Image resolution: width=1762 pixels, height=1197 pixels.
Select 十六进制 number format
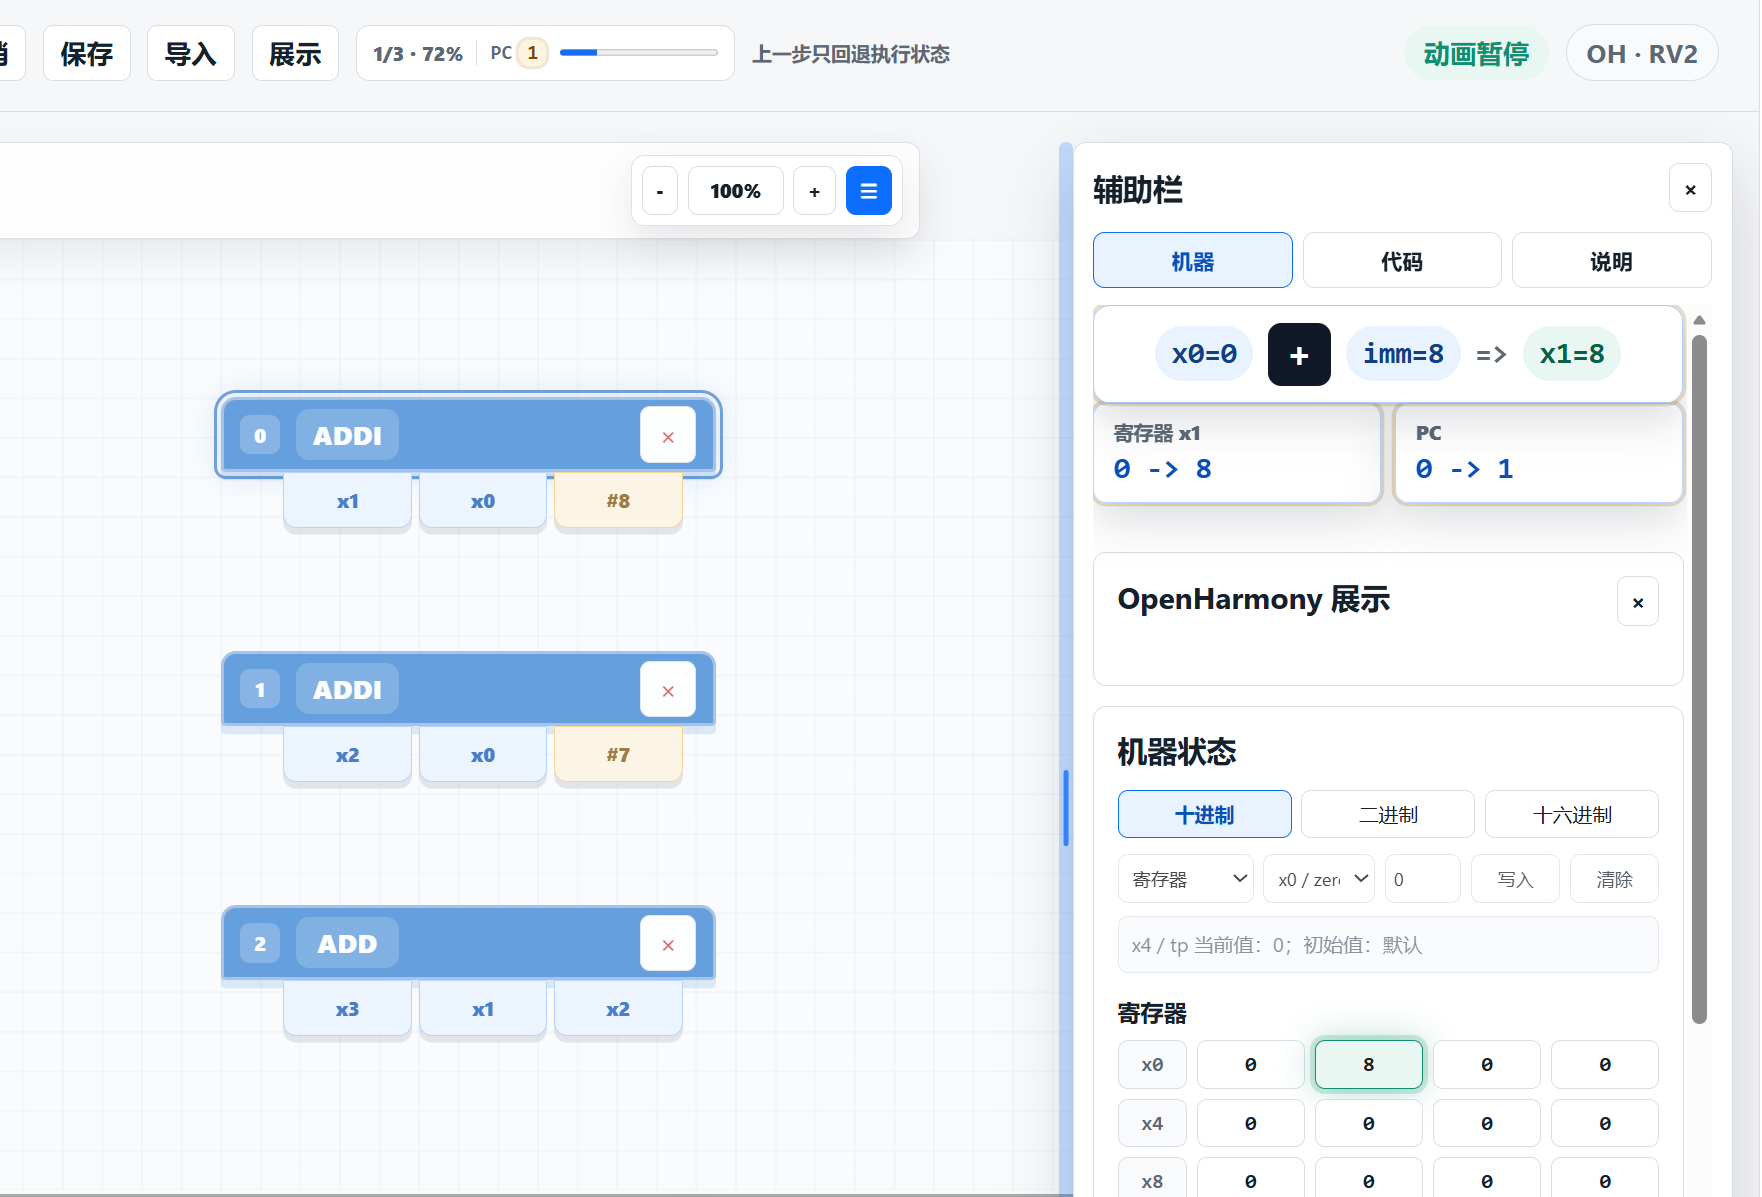pyautogui.click(x=1571, y=815)
